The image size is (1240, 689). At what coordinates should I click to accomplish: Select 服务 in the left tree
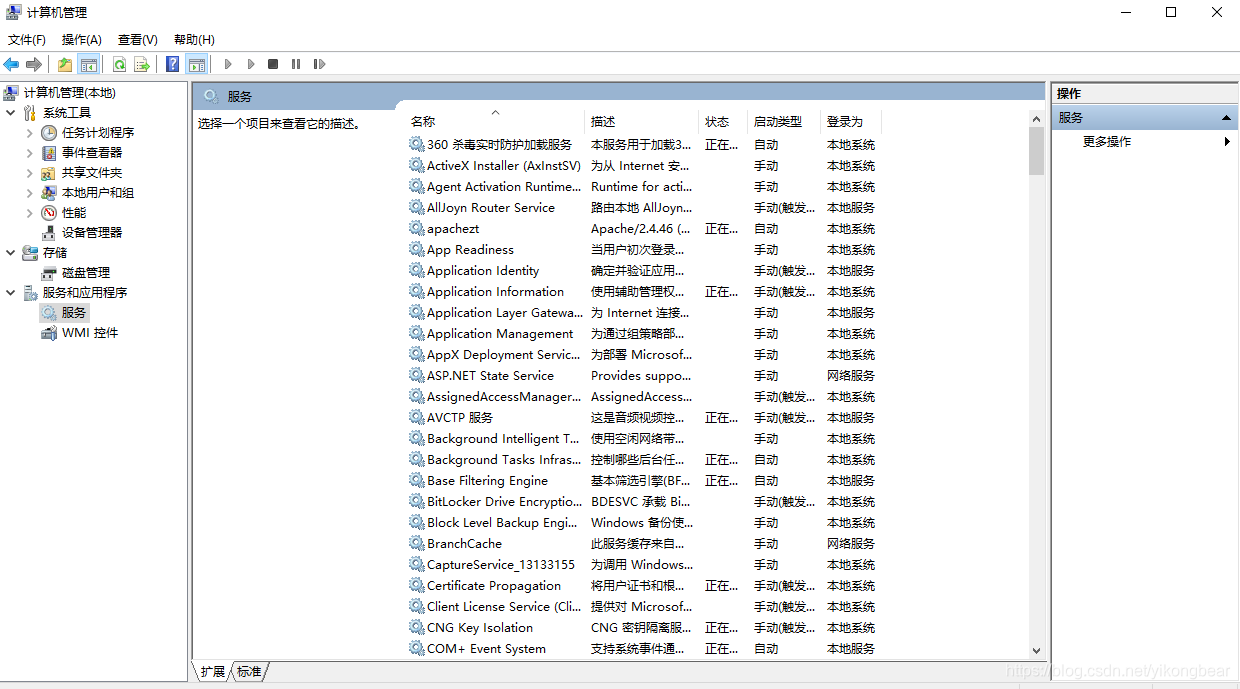pos(74,313)
